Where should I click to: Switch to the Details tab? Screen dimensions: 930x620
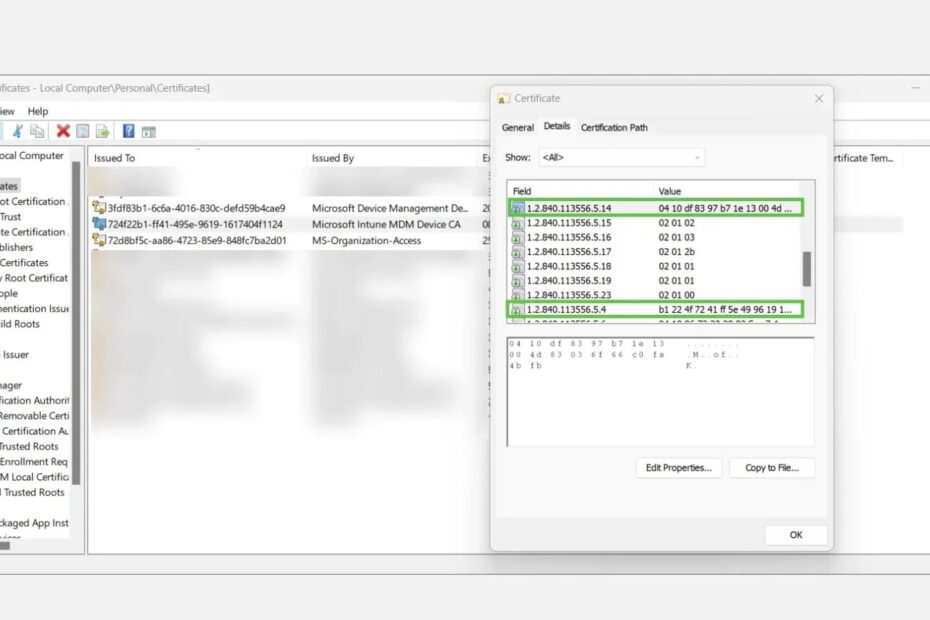pos(557,126)
